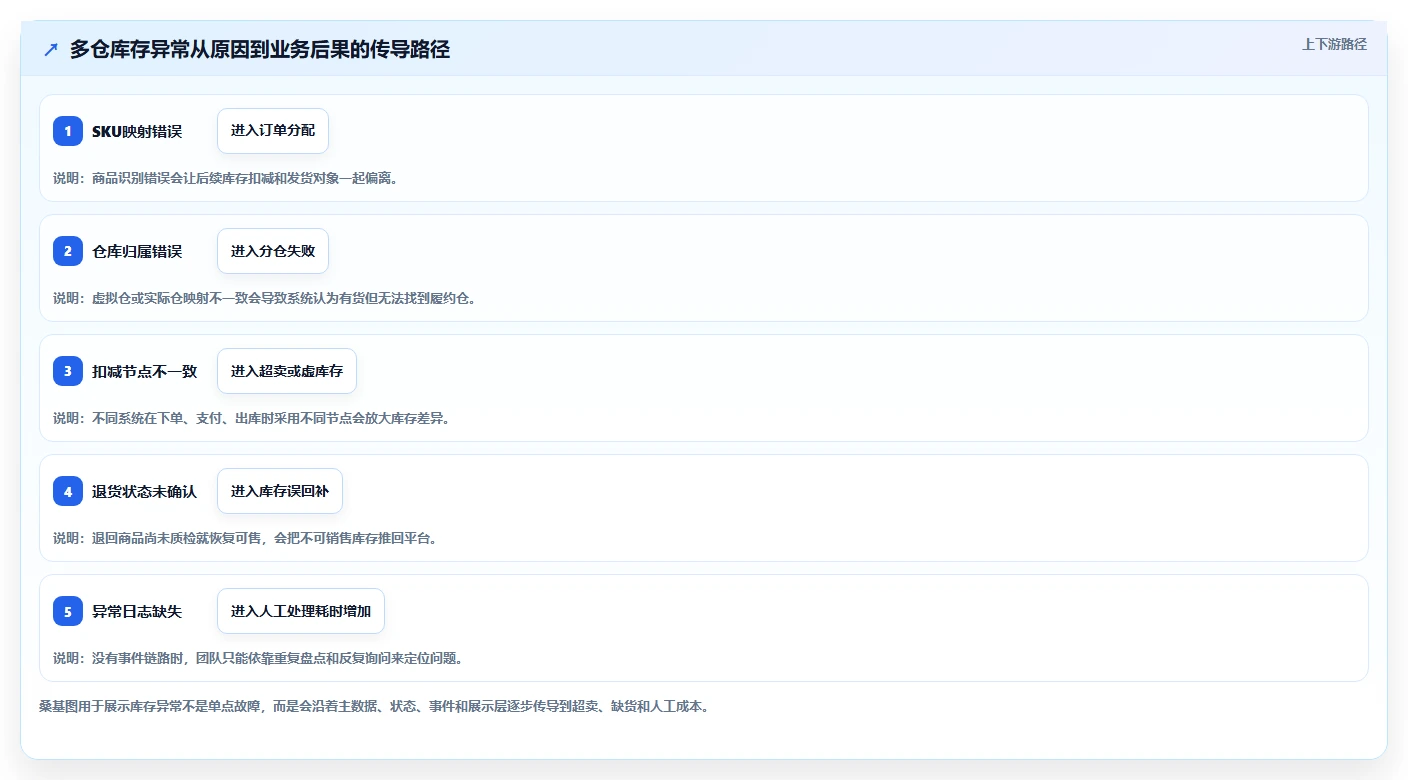
Task: Click the description starting 不同系统在下单、支付
Action: tap(252, 418)
